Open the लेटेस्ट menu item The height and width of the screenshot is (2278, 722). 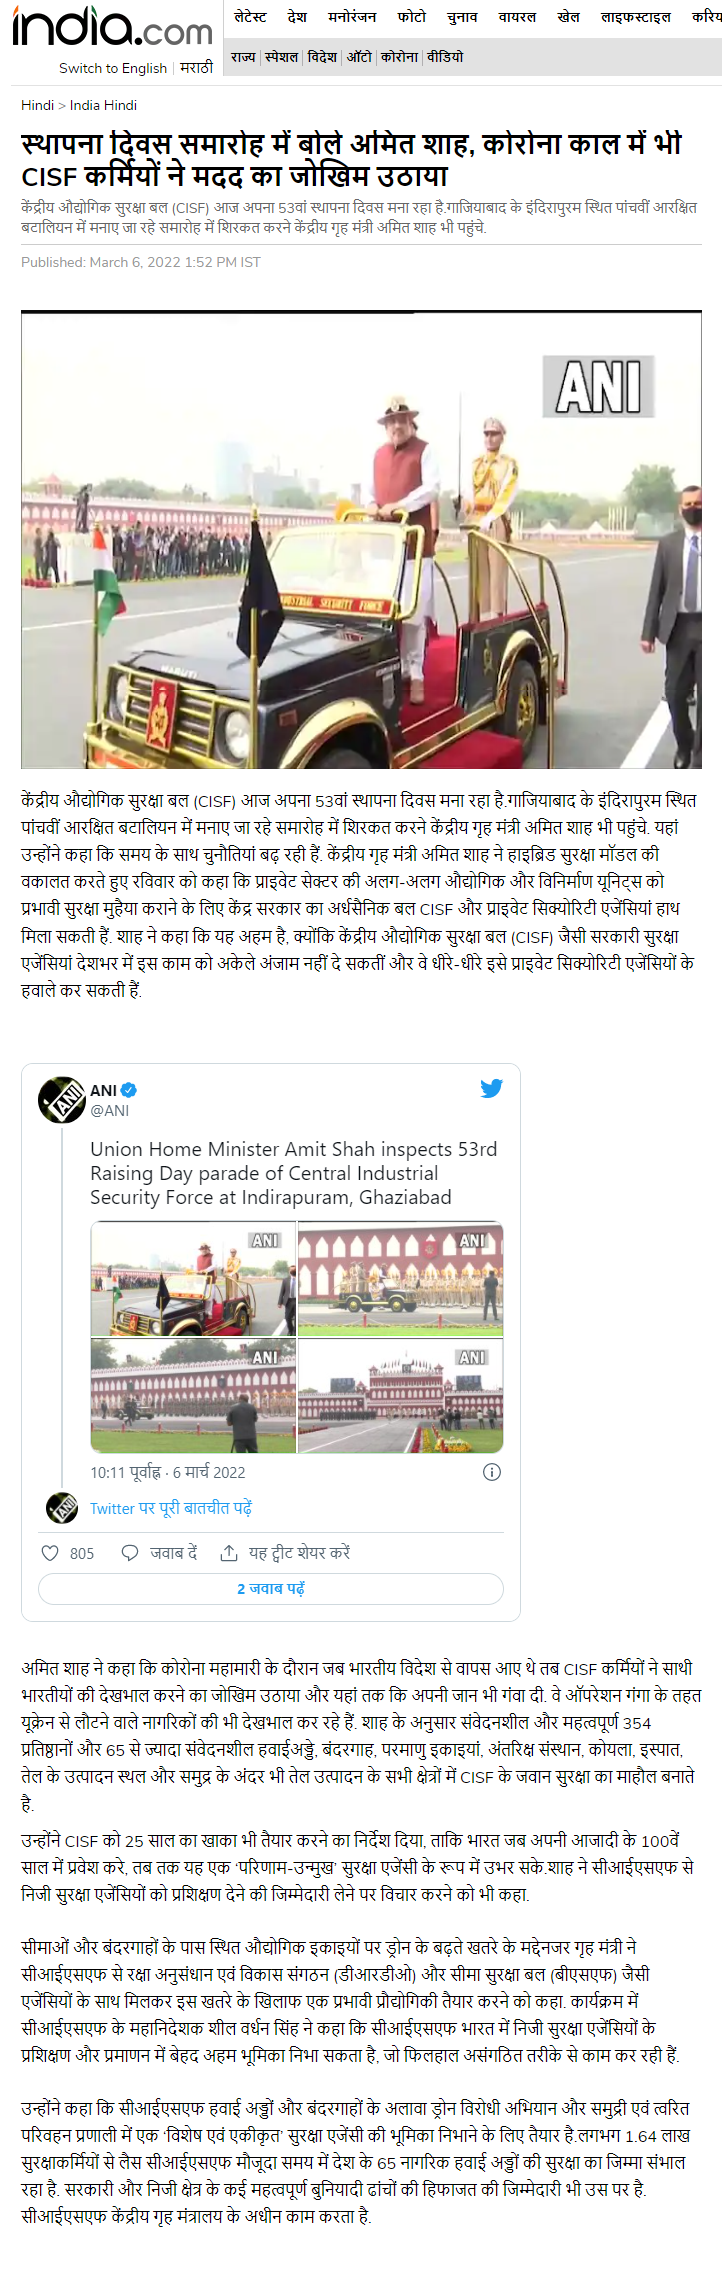pyautogui.click(x=250, y=17)
